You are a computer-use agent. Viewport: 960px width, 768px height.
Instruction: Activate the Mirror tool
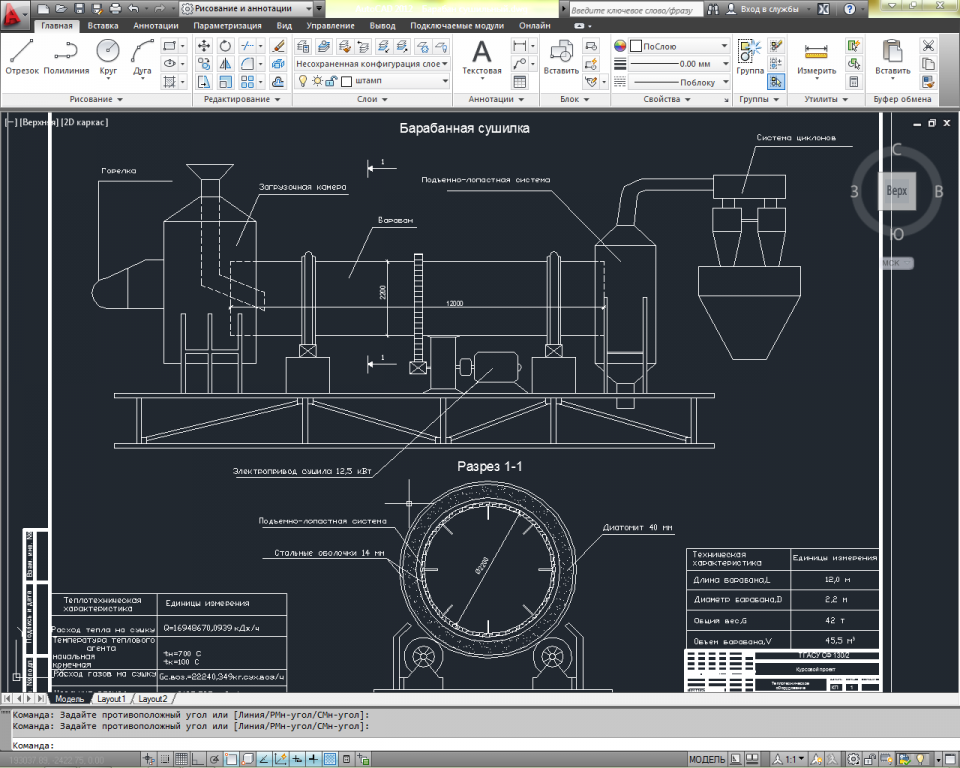(225, 64)
